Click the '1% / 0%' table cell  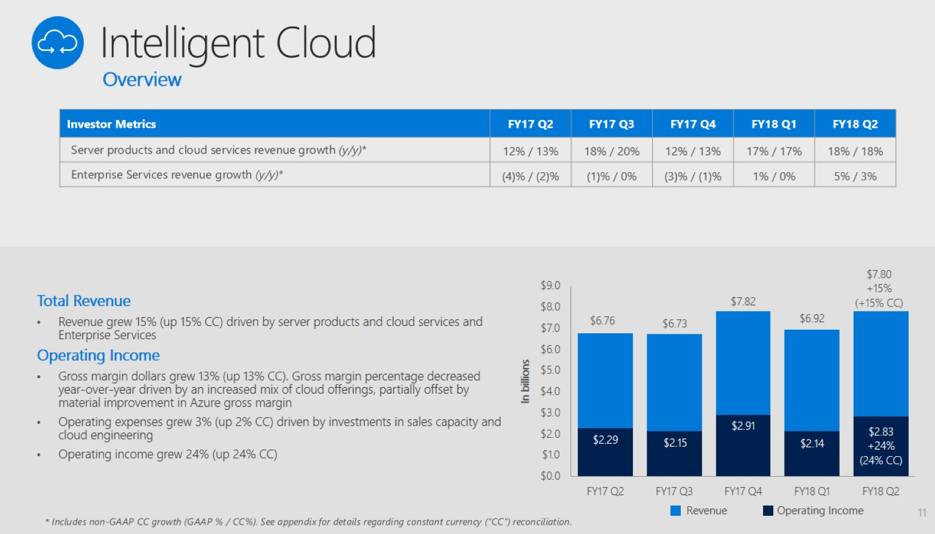(774, 176)
